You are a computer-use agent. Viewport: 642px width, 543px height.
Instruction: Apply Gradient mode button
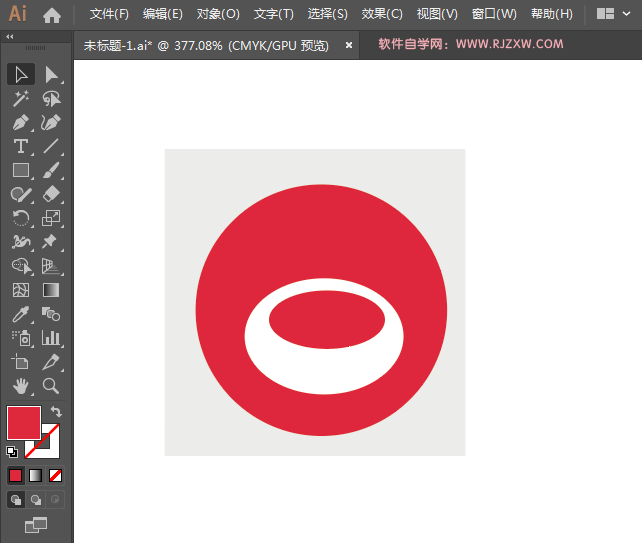36,475
